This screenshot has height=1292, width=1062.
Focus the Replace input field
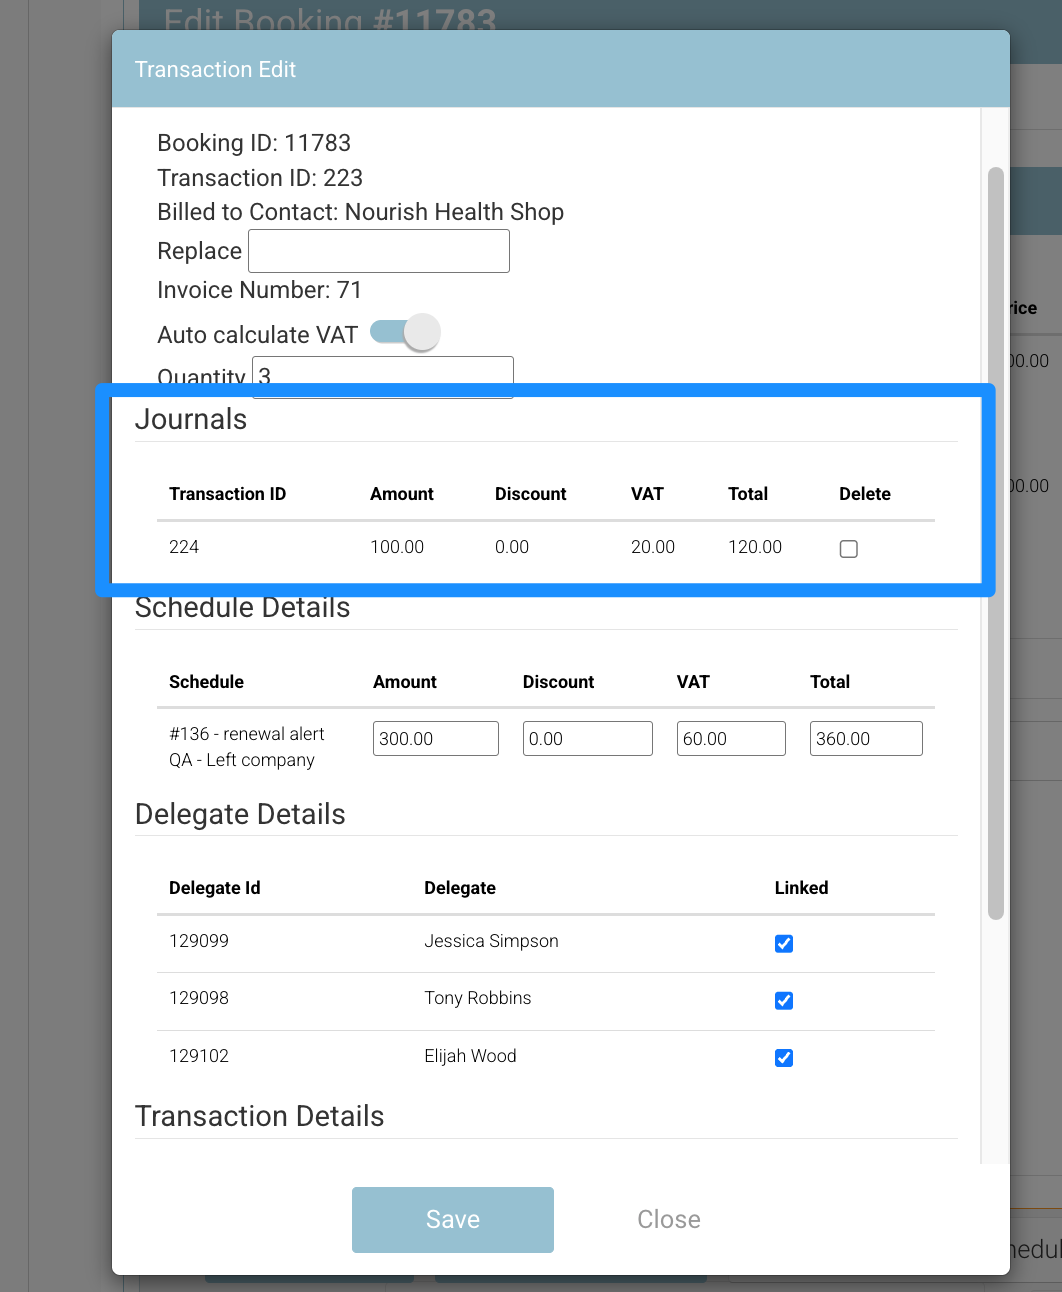(x=379, y=251)
